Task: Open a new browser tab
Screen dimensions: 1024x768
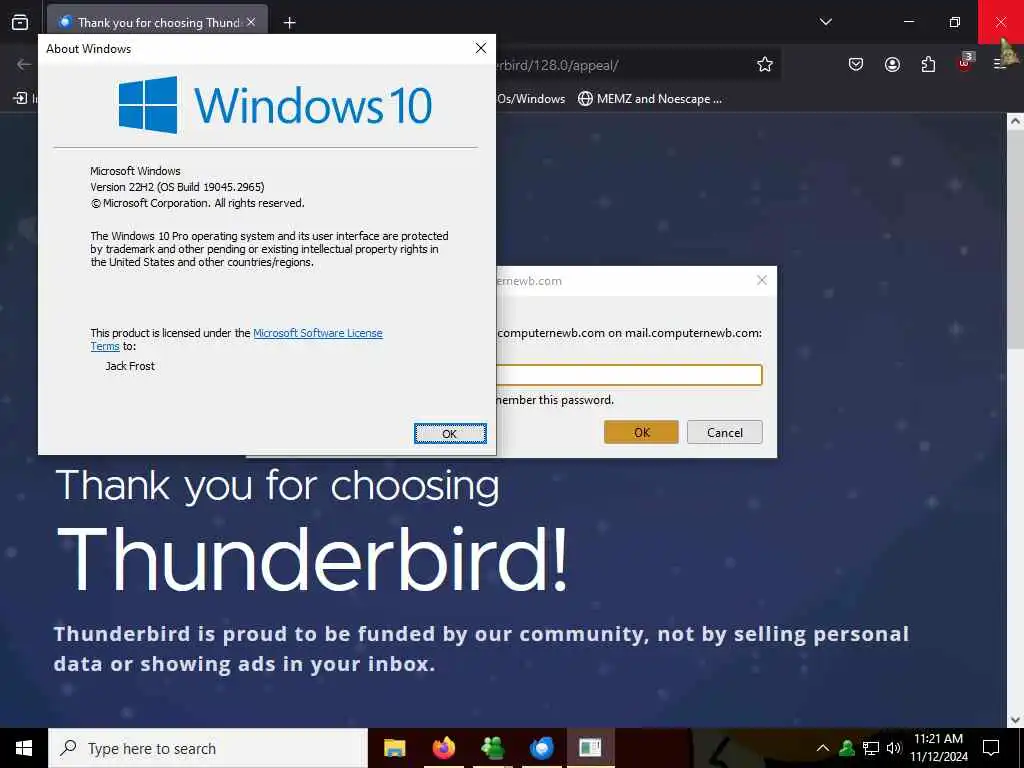Action: (x=289, y=23)
